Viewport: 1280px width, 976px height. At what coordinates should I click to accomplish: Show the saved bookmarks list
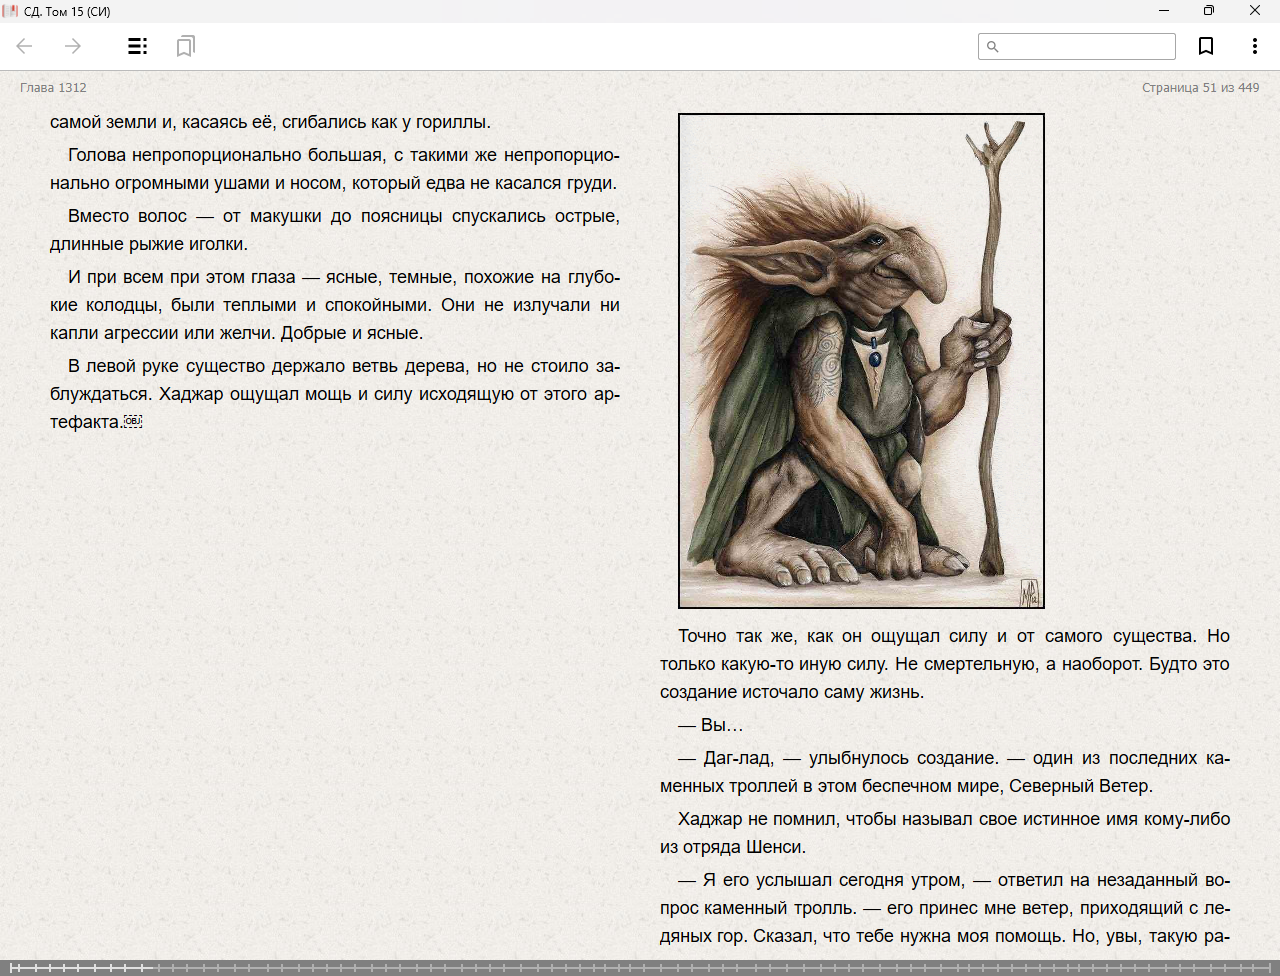click(185, 46)
